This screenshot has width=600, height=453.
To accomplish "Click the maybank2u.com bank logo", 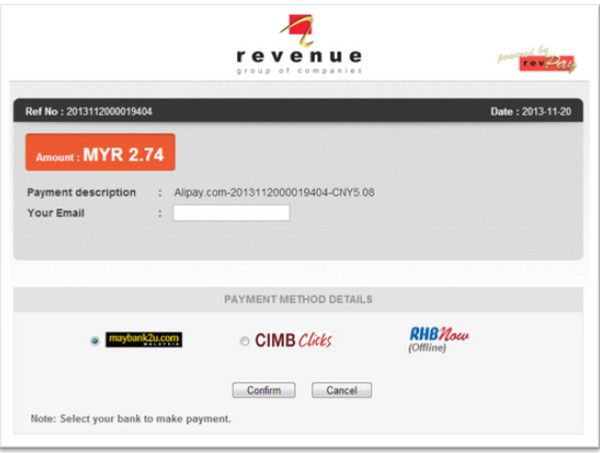I will point(144,340).
